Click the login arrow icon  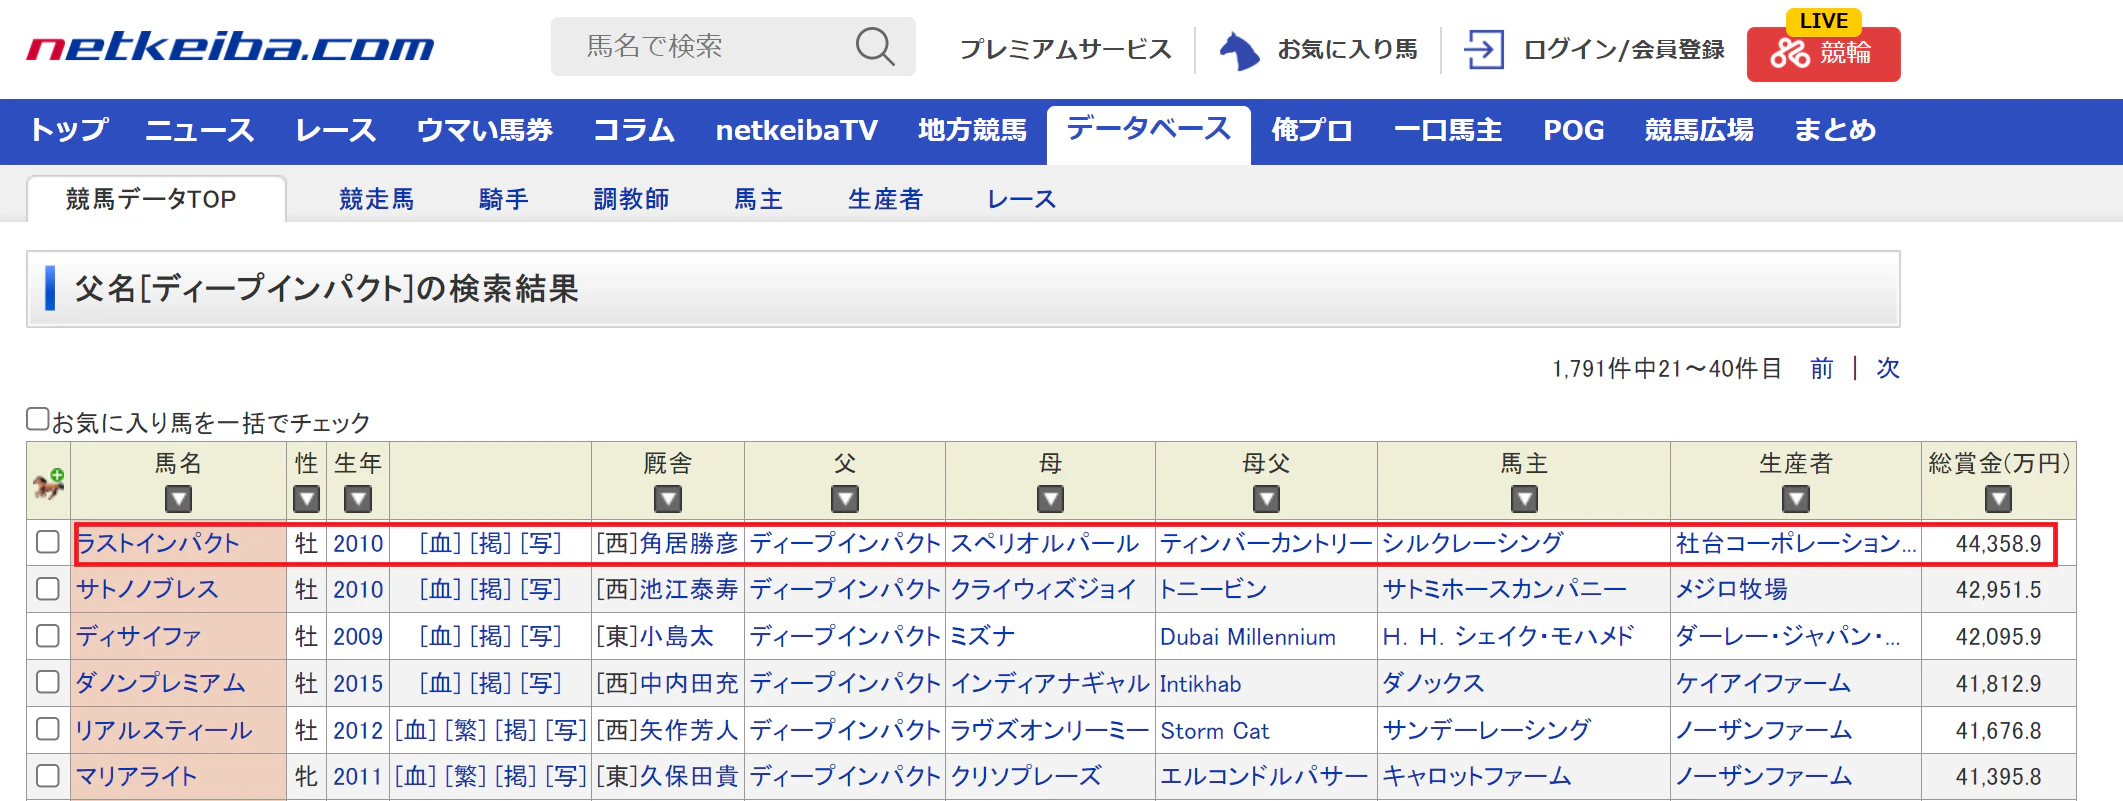1484,49
